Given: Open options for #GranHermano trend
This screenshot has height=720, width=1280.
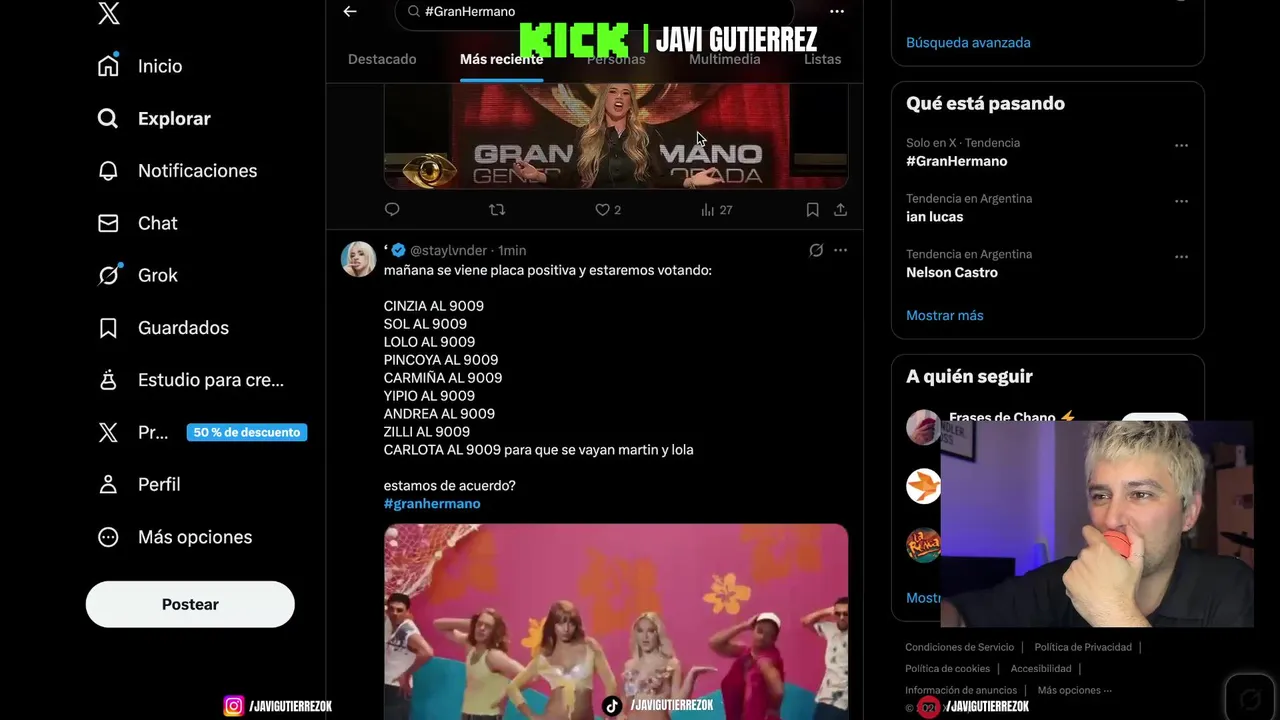Looking at the screenshot, I should [1181, 145].
